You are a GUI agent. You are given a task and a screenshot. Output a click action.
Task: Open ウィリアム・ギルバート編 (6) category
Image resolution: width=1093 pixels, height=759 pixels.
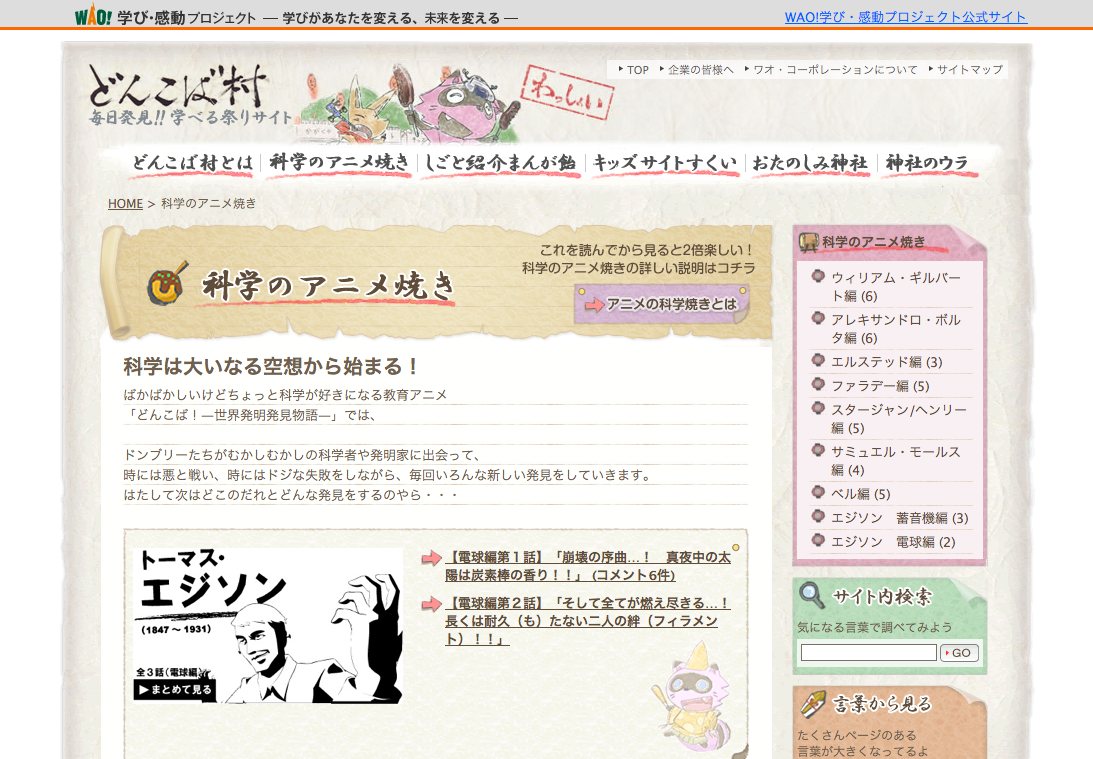pyautogui.click(x=895, y=286)
